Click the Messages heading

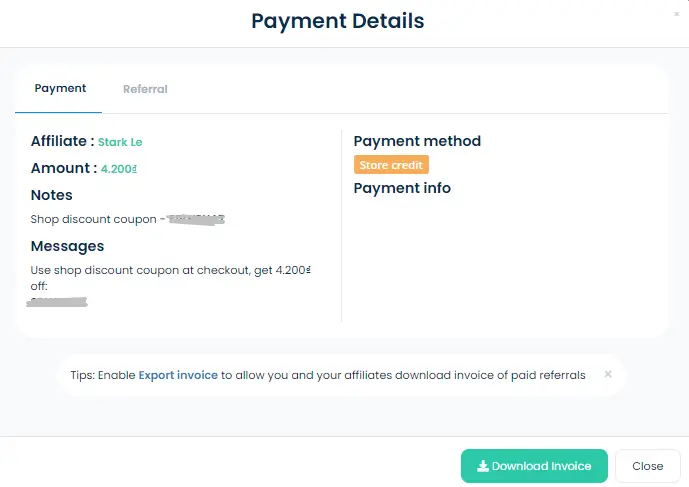(x=67, y=246)
